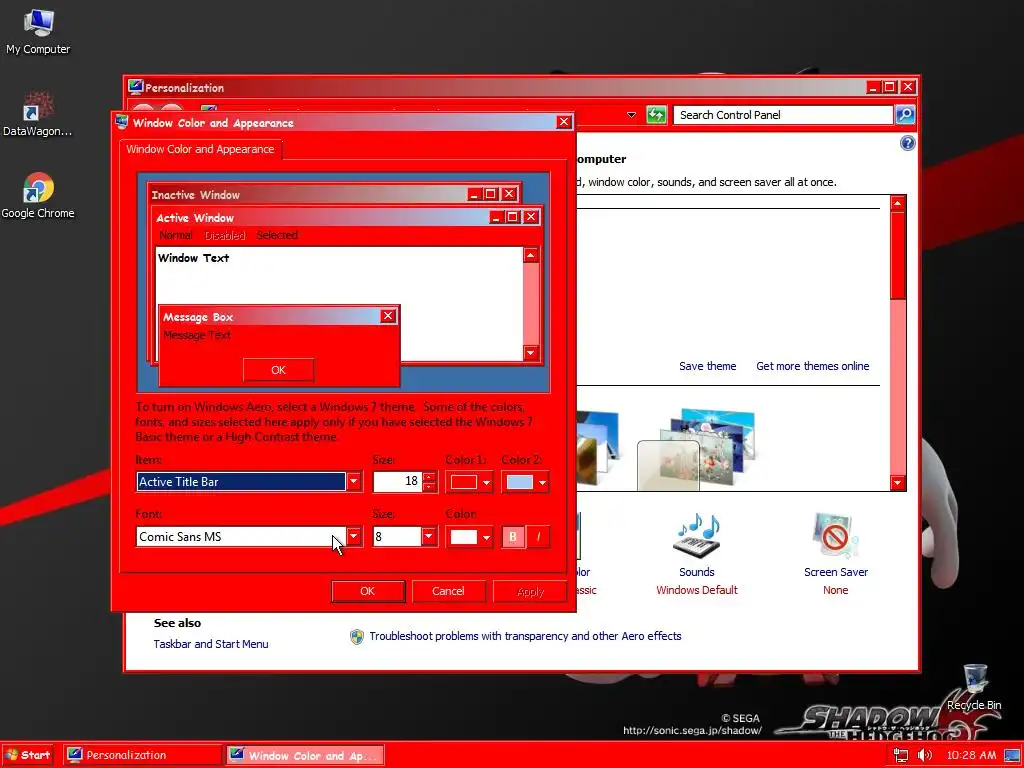Open the font Size dropdown showing 8
The width and height of the screenshot is (1024, 768).
coord(429,537)
